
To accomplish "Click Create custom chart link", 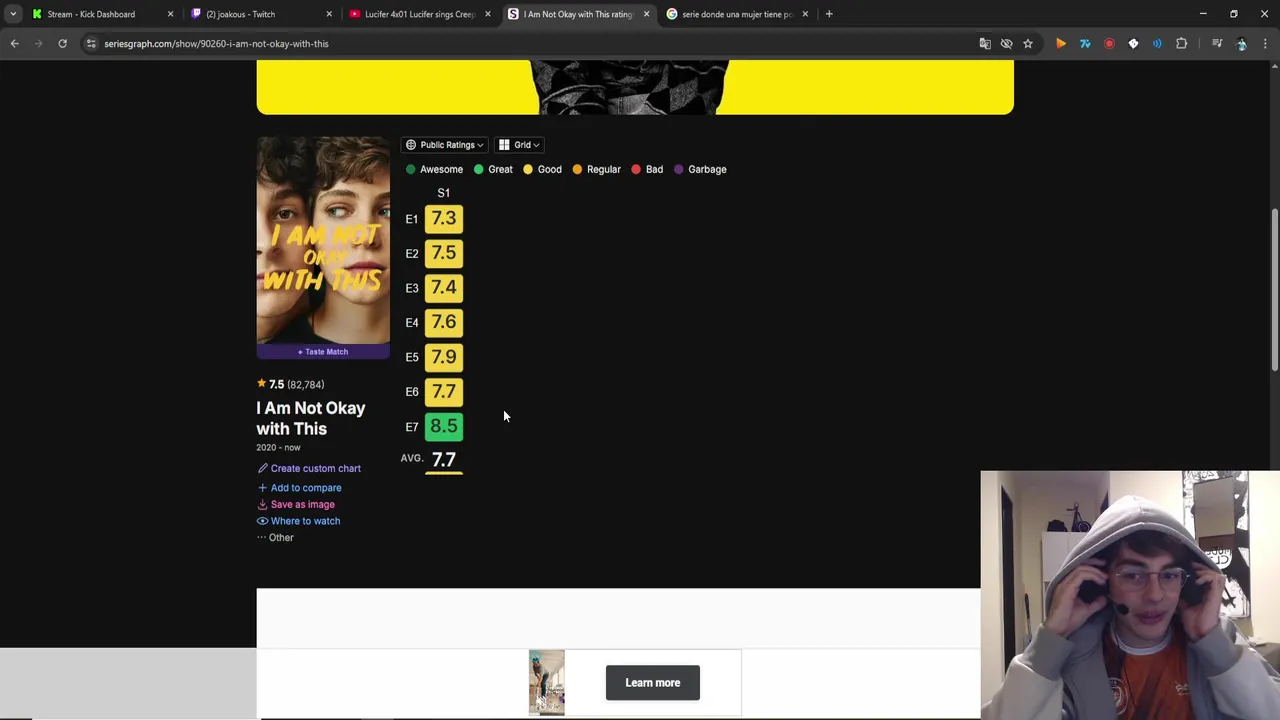I will tap(315, 469).
